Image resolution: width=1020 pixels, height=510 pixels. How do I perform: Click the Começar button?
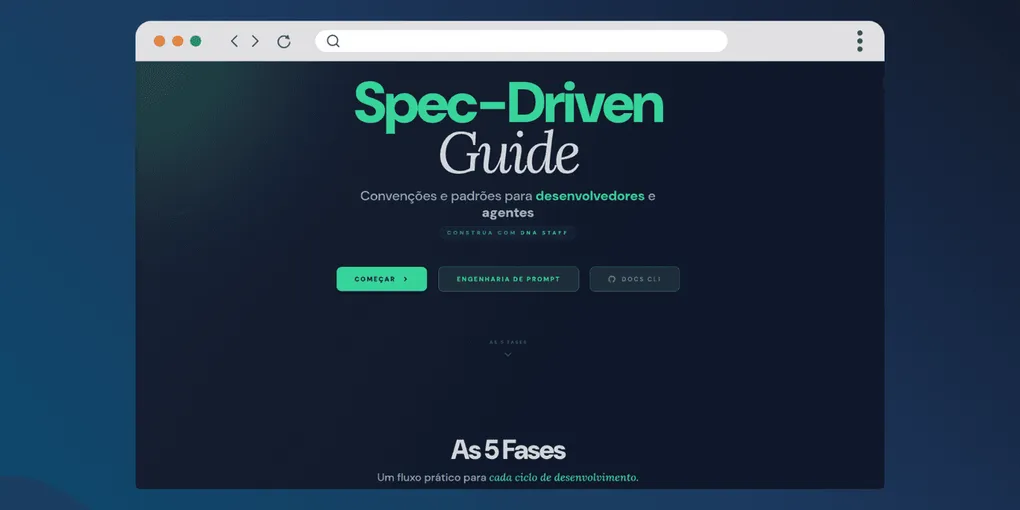pos(382,279)
